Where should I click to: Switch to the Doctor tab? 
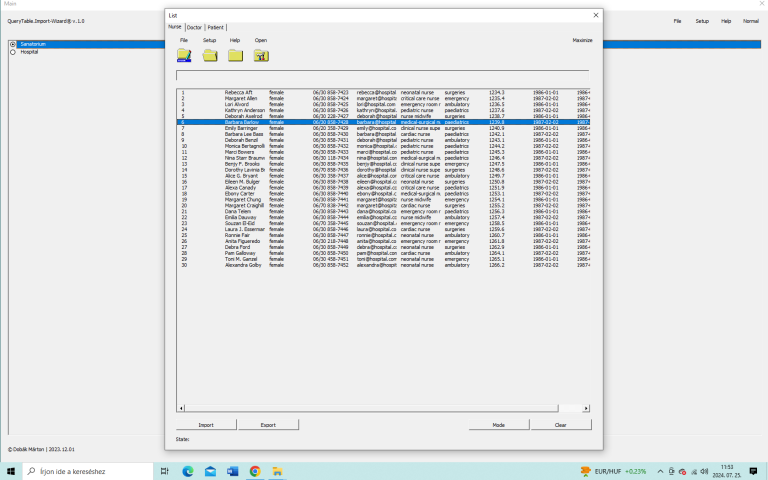[x=195, y=27]
